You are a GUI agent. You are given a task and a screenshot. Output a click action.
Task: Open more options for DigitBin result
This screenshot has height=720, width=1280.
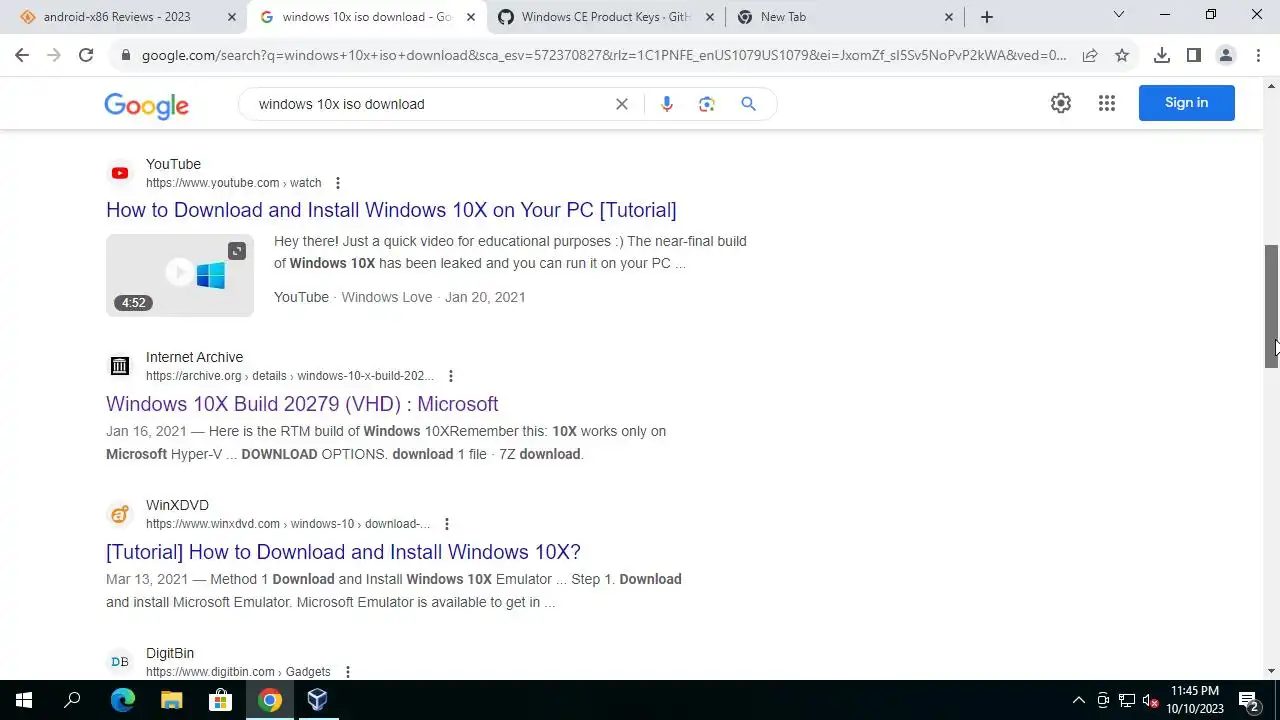(348, 672)
